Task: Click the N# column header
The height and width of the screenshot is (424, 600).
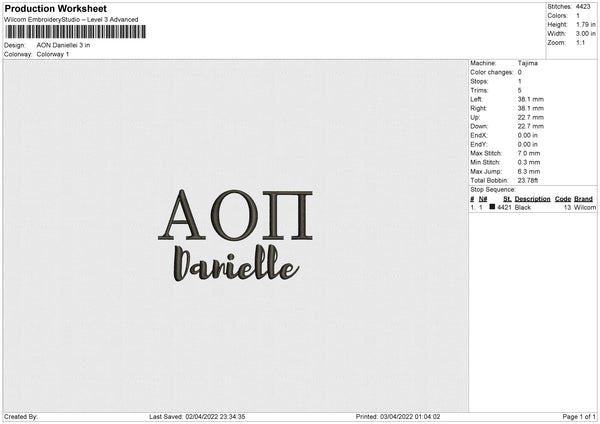Action: click(x=483, y=199)
